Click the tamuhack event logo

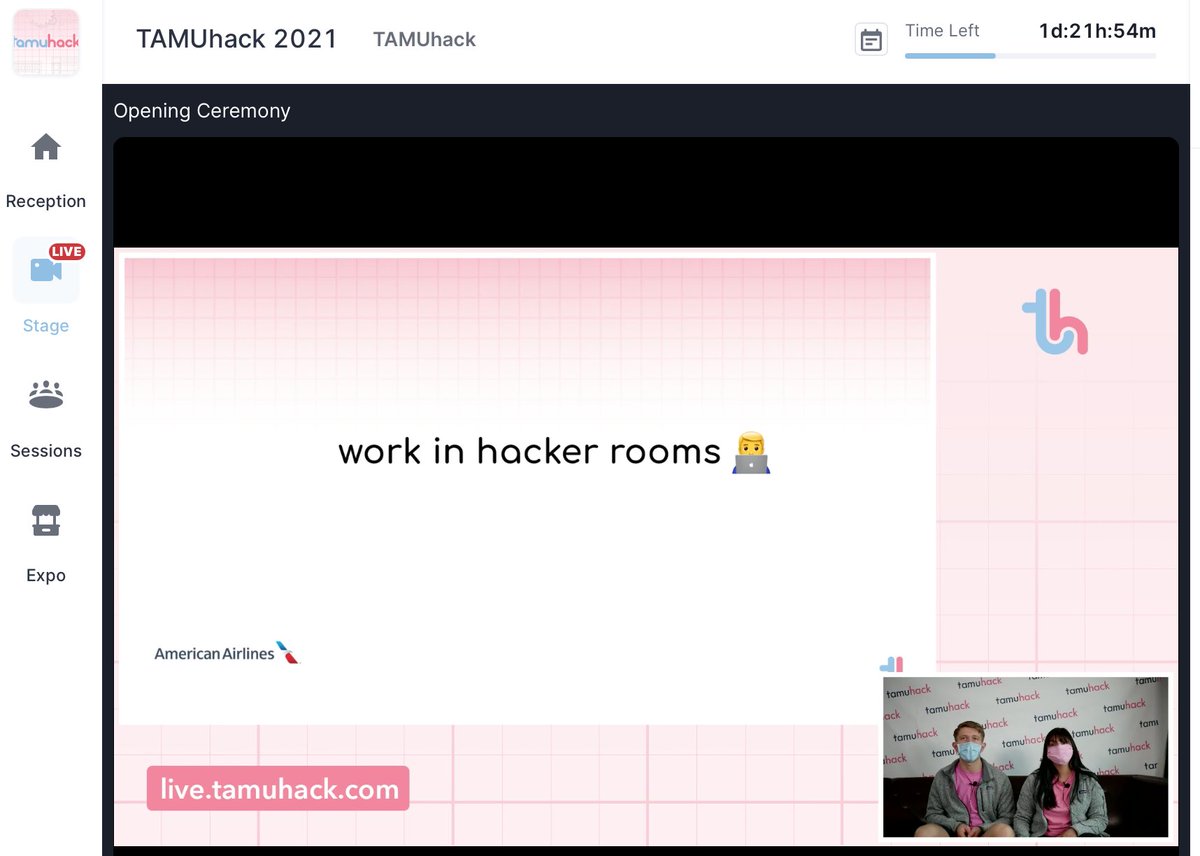pos(46,41)
